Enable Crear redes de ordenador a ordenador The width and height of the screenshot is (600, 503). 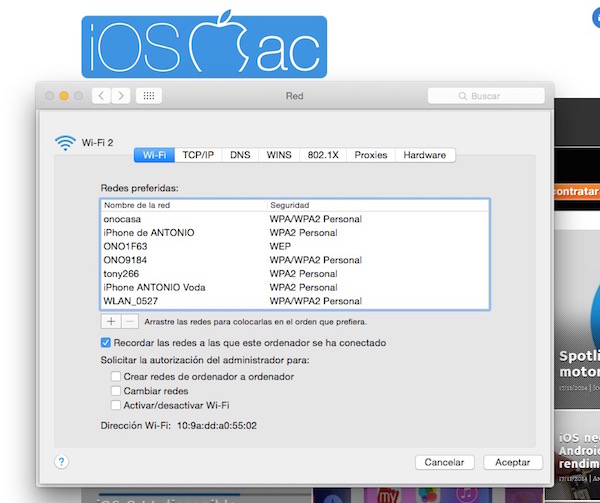point(116,376)
